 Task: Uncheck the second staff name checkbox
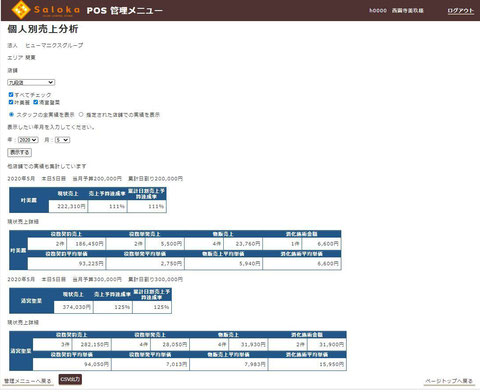pos(35,102)
